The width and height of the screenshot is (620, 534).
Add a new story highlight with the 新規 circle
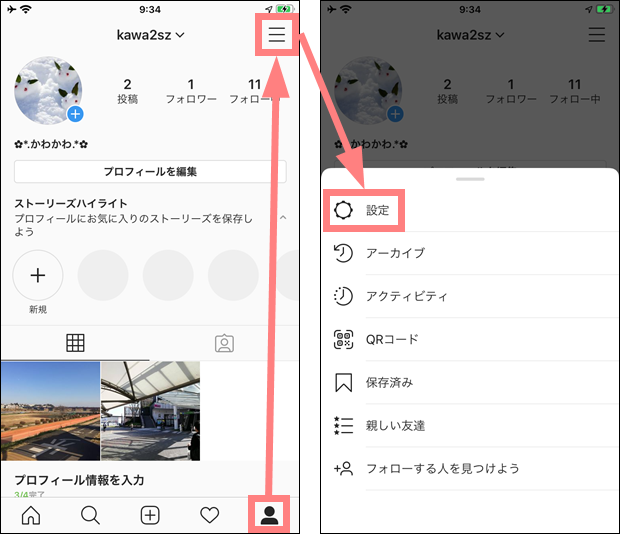pos(38,275)
